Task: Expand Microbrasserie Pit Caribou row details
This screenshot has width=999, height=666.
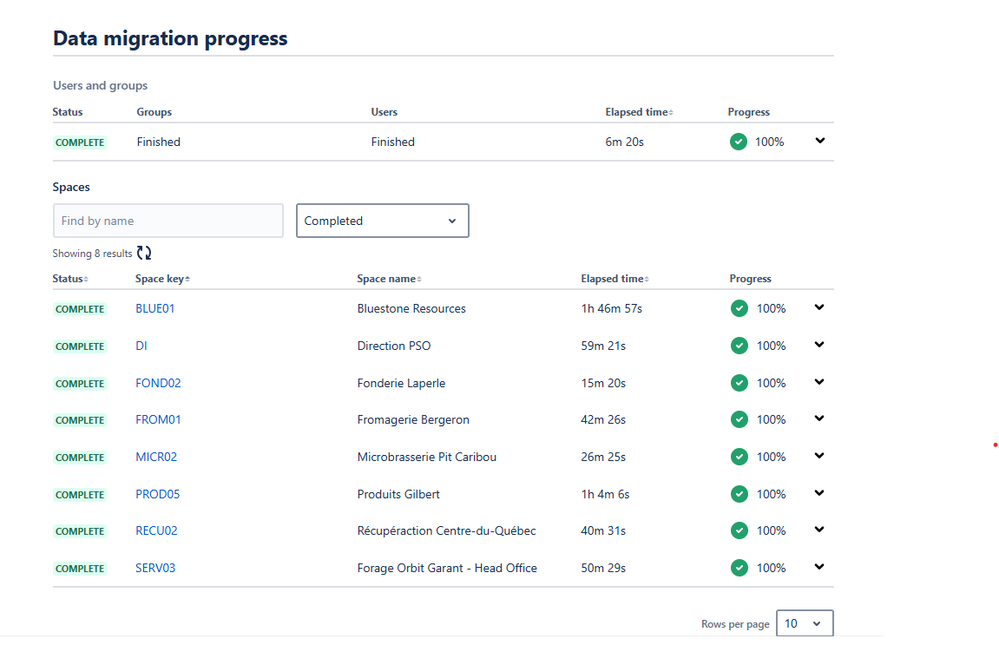Action: point(819,456)
